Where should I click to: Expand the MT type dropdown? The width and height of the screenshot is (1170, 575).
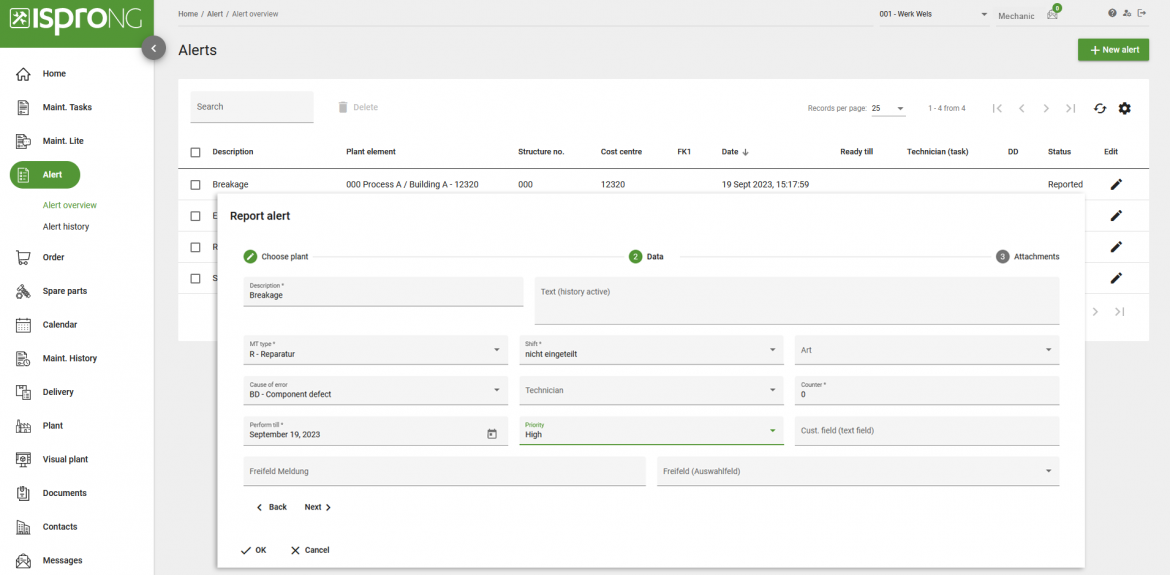click(x=497, y=350)
